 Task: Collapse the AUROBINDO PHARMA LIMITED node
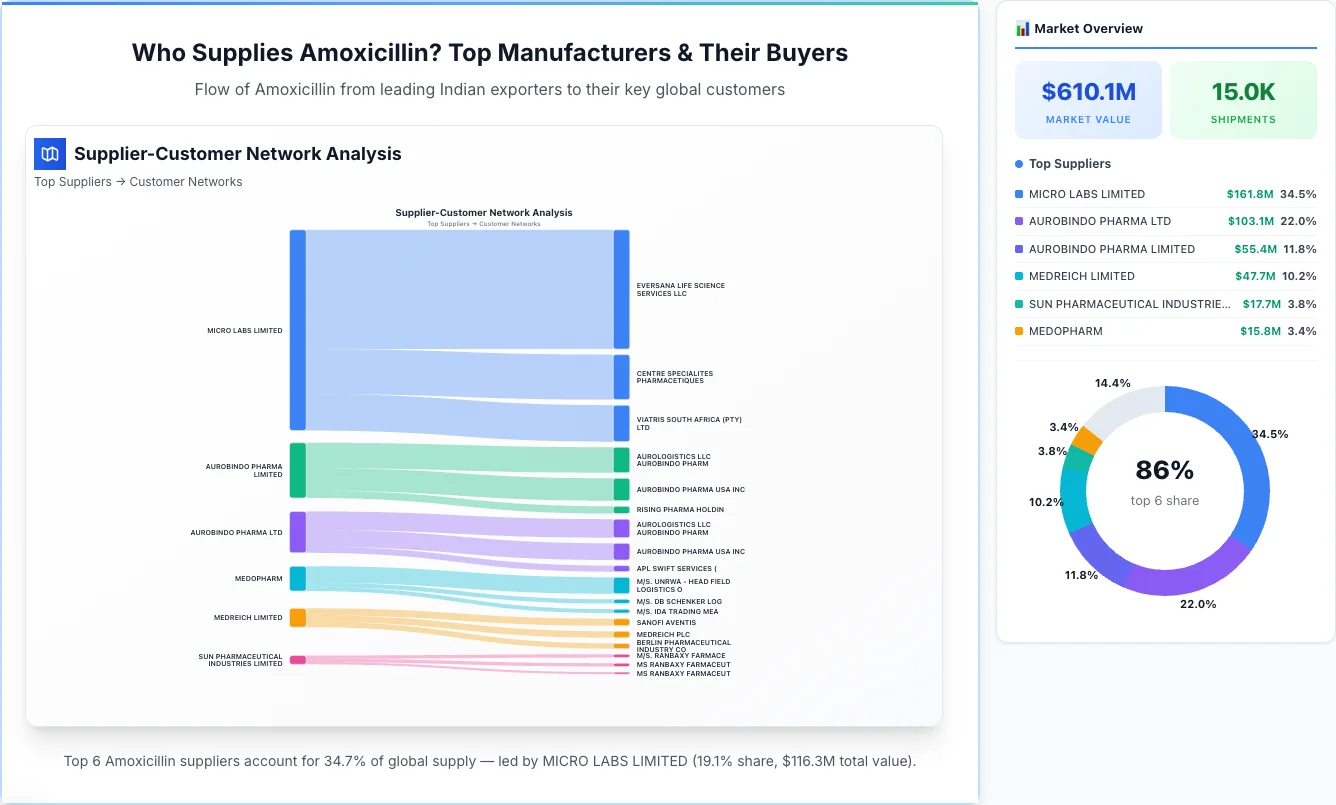coord(297,470)
